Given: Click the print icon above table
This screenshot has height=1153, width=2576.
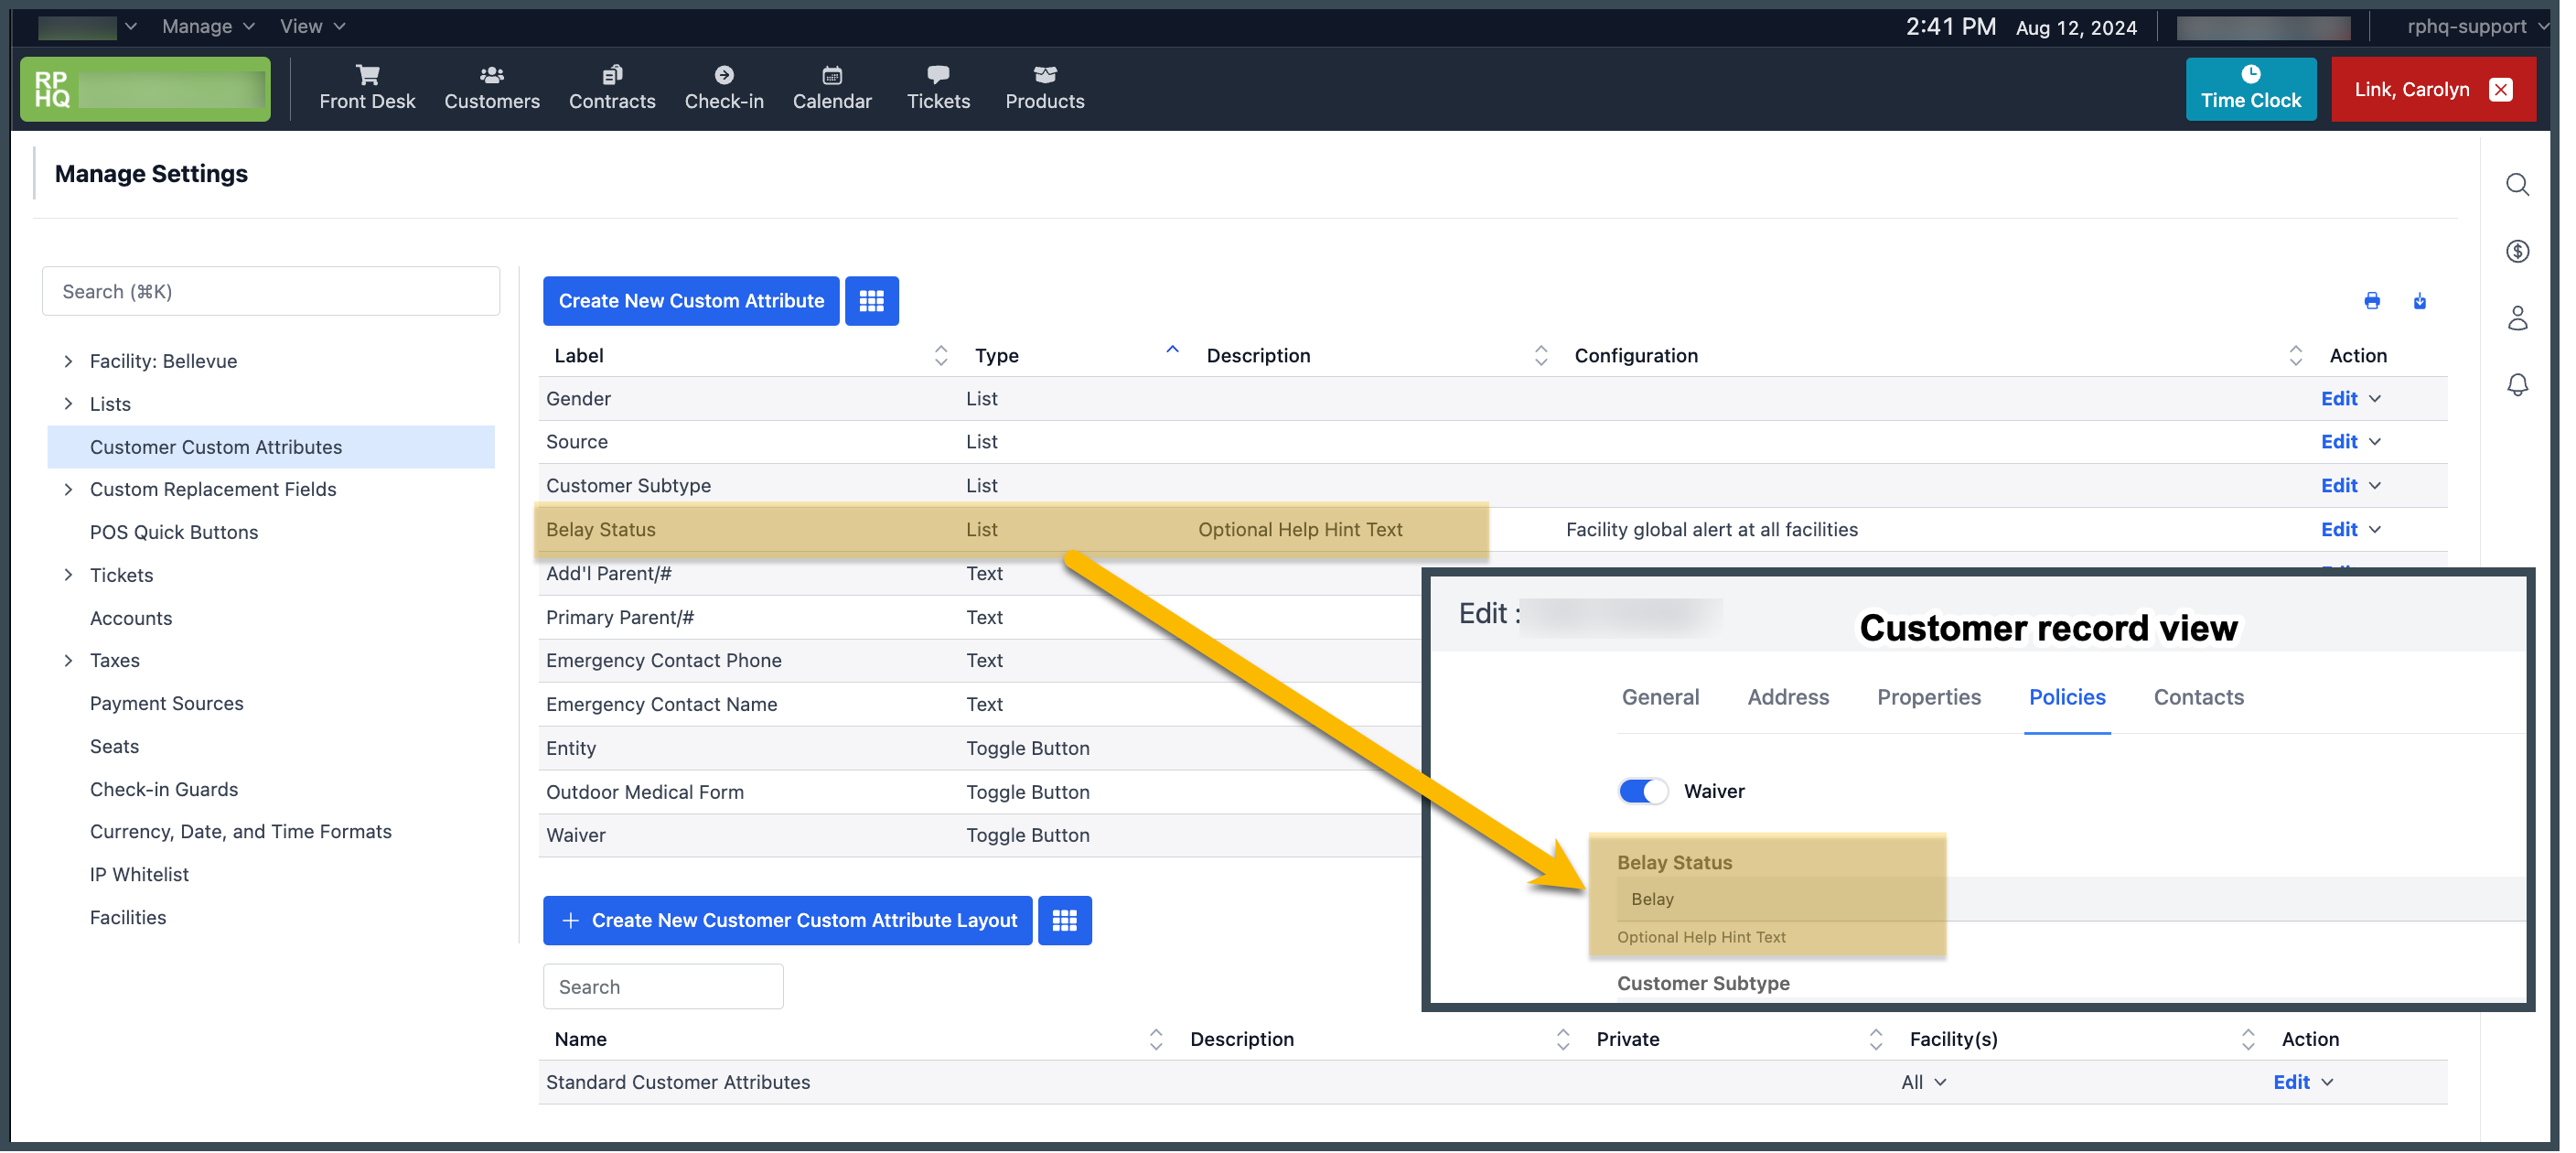Looking at the screenshot, I should pos(2371,301).
